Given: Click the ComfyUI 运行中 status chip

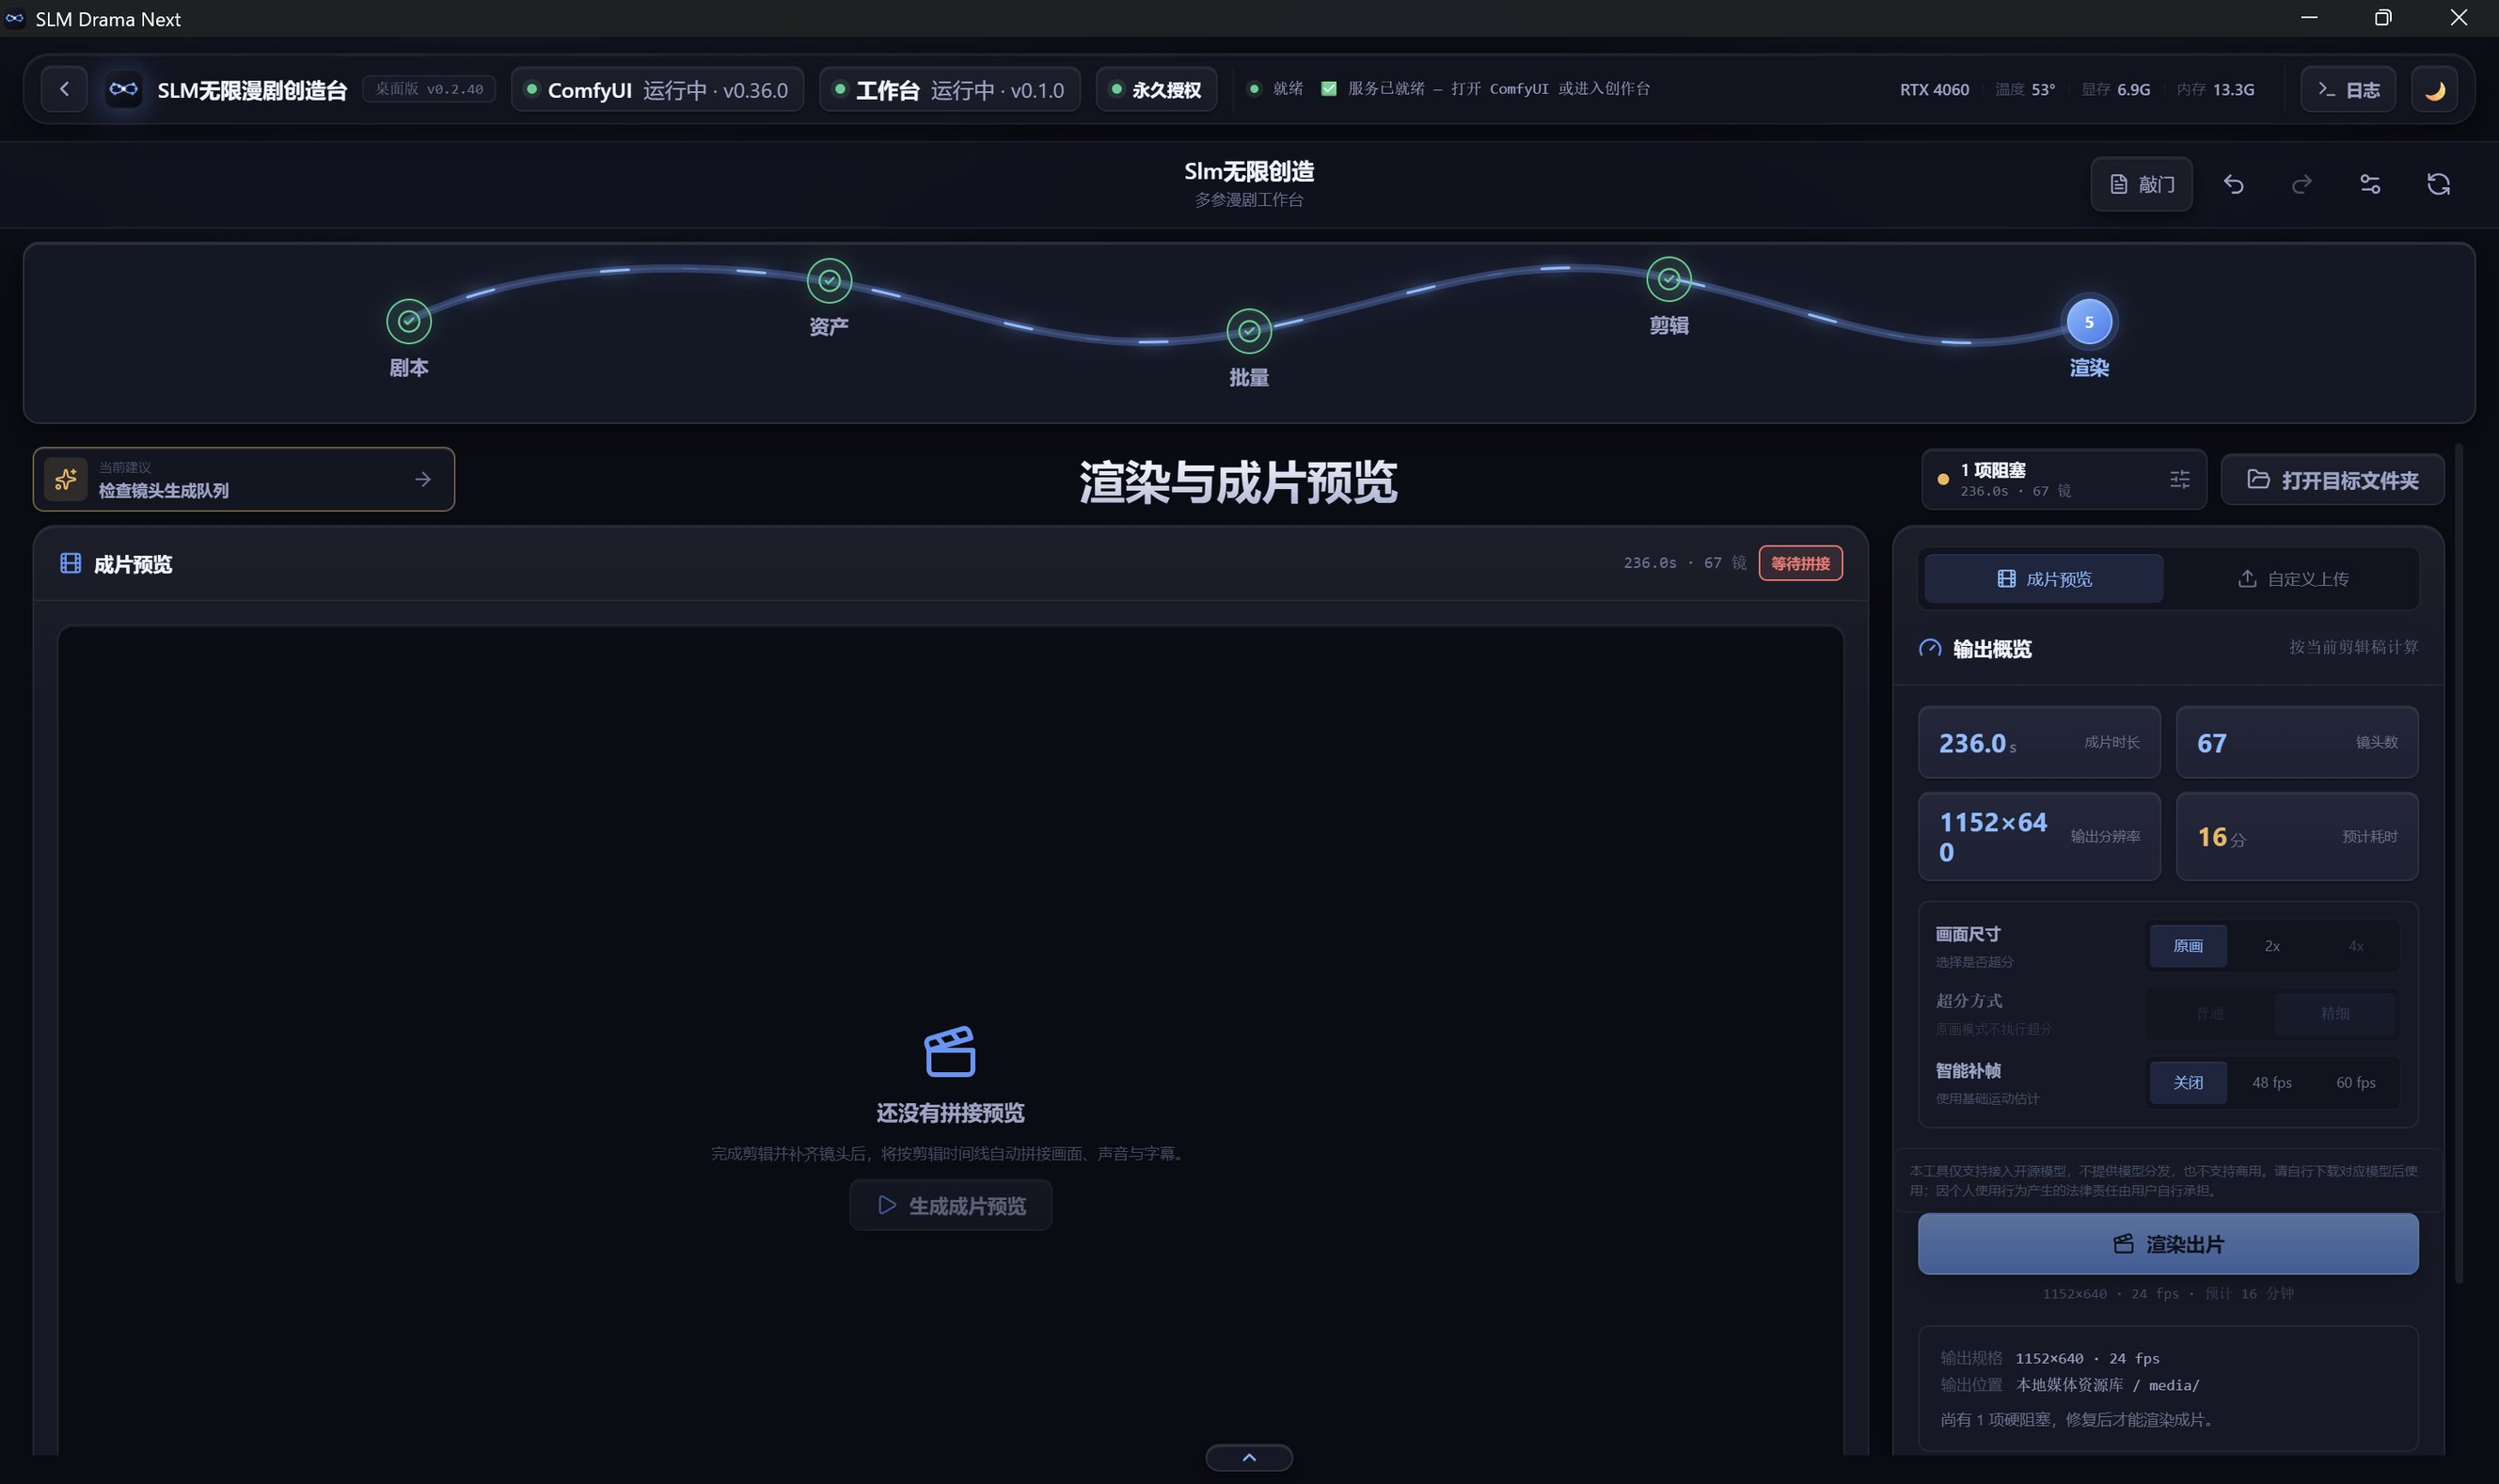Looking at the screenshot, I should pos(657,89).
